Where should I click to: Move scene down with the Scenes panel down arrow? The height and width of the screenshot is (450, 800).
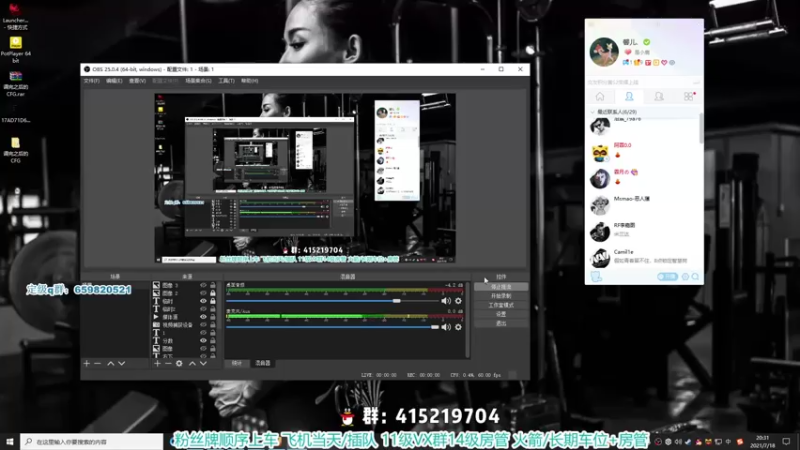(x=121, y=363)
